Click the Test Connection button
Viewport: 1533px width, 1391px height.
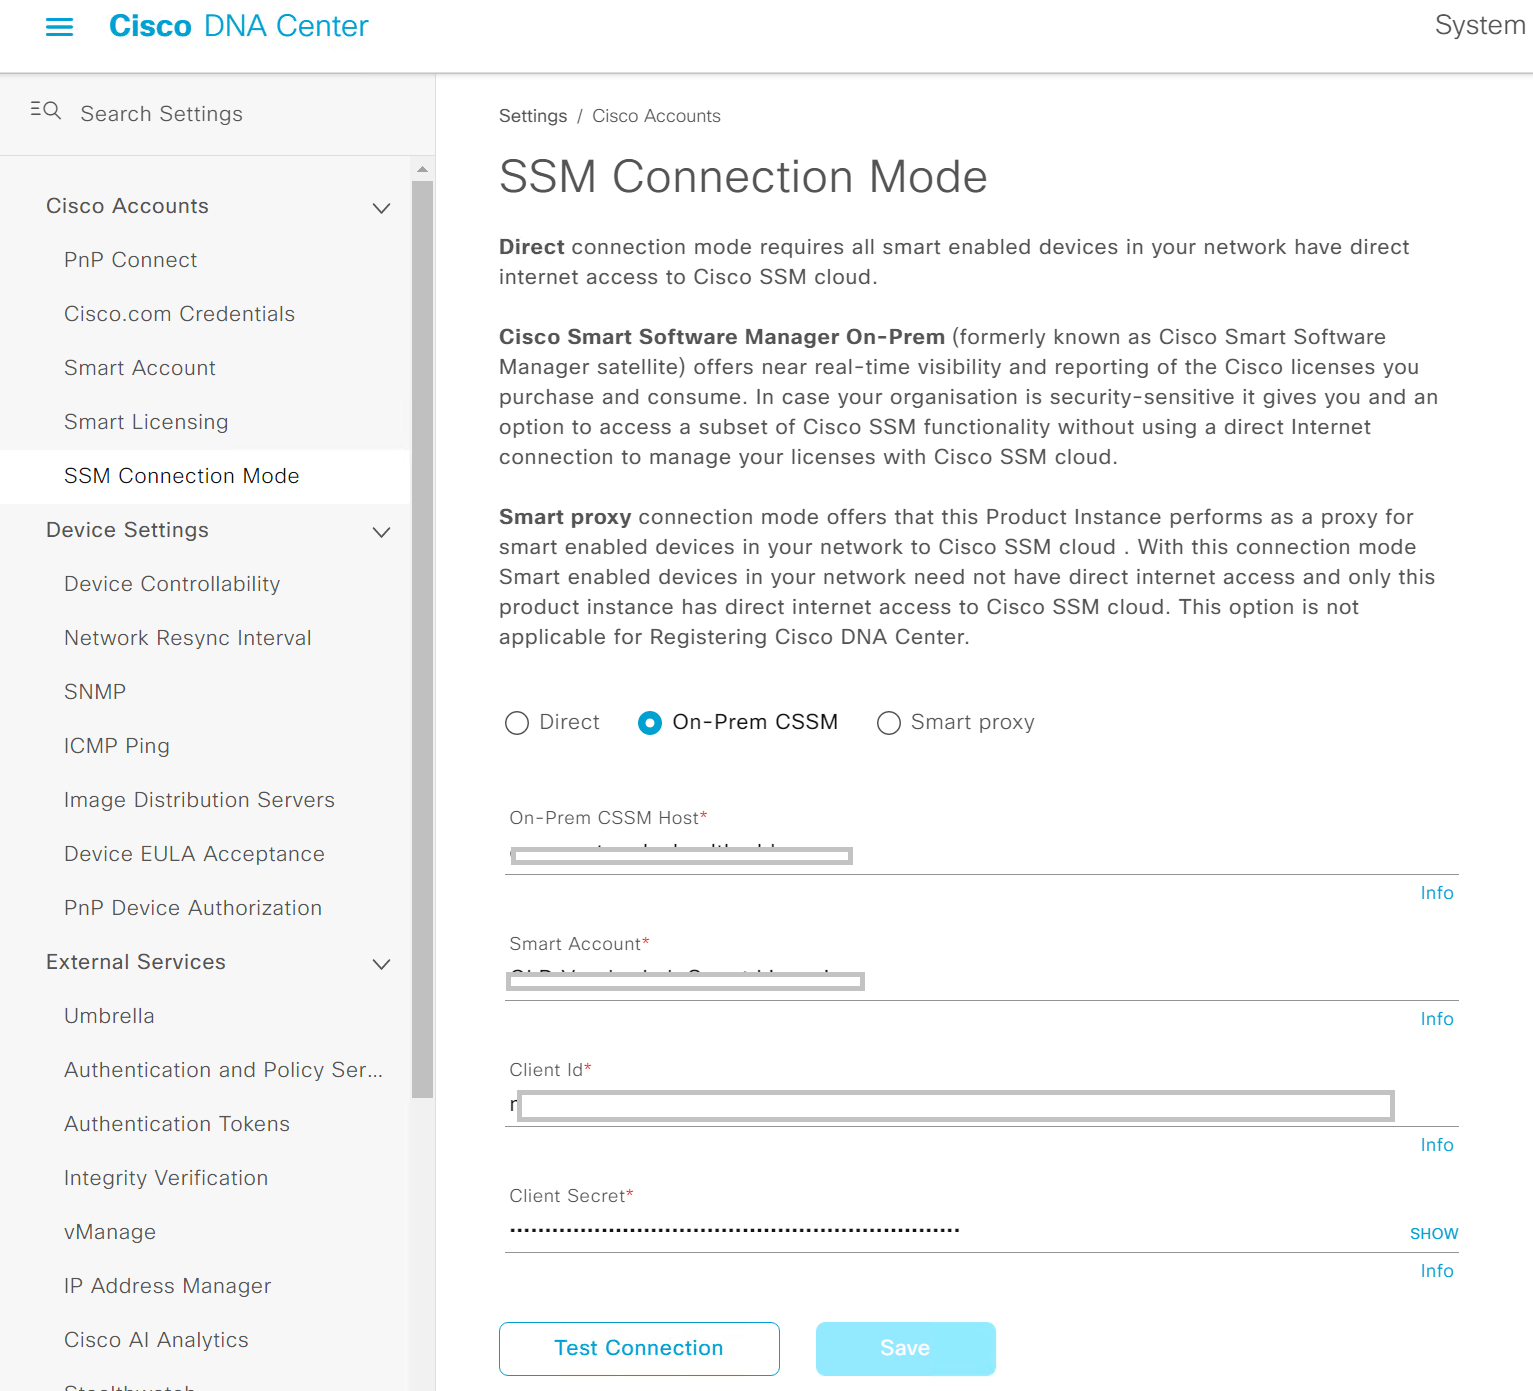coord(638,1348)
